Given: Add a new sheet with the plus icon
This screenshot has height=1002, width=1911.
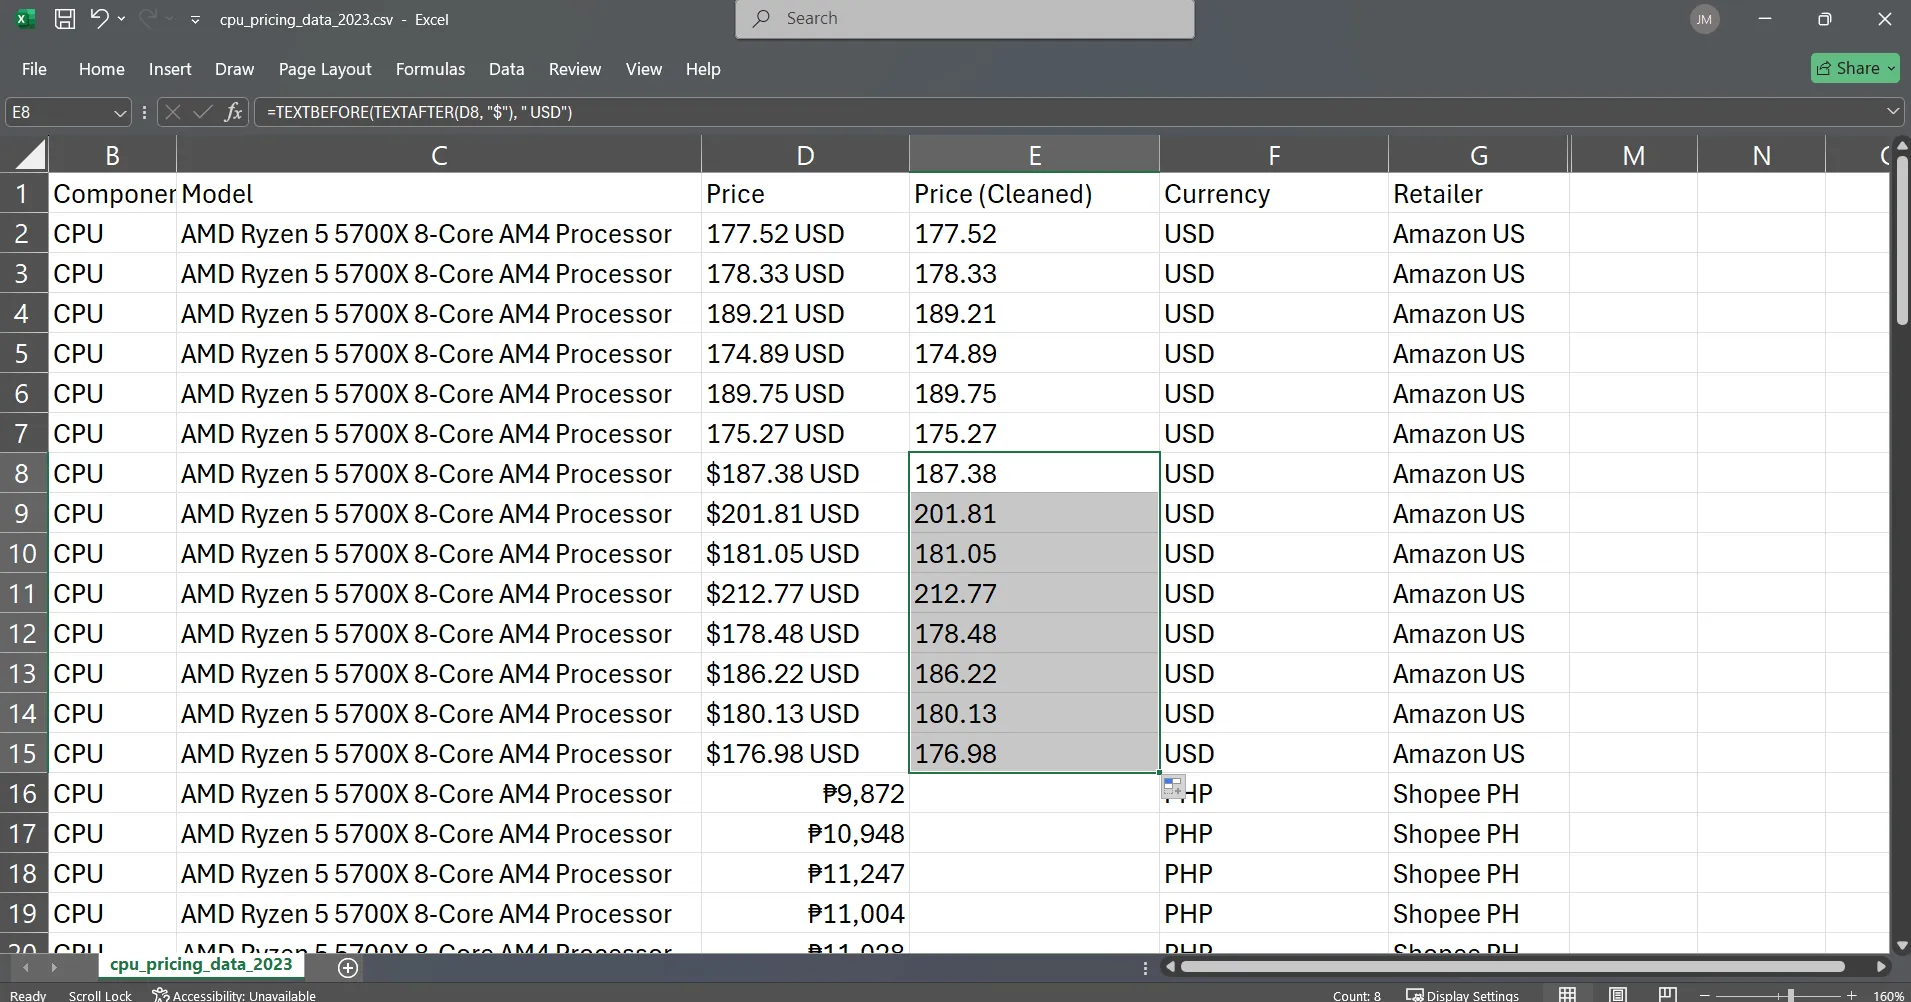Looking at the screenshot, I should (x=348, y=967).
